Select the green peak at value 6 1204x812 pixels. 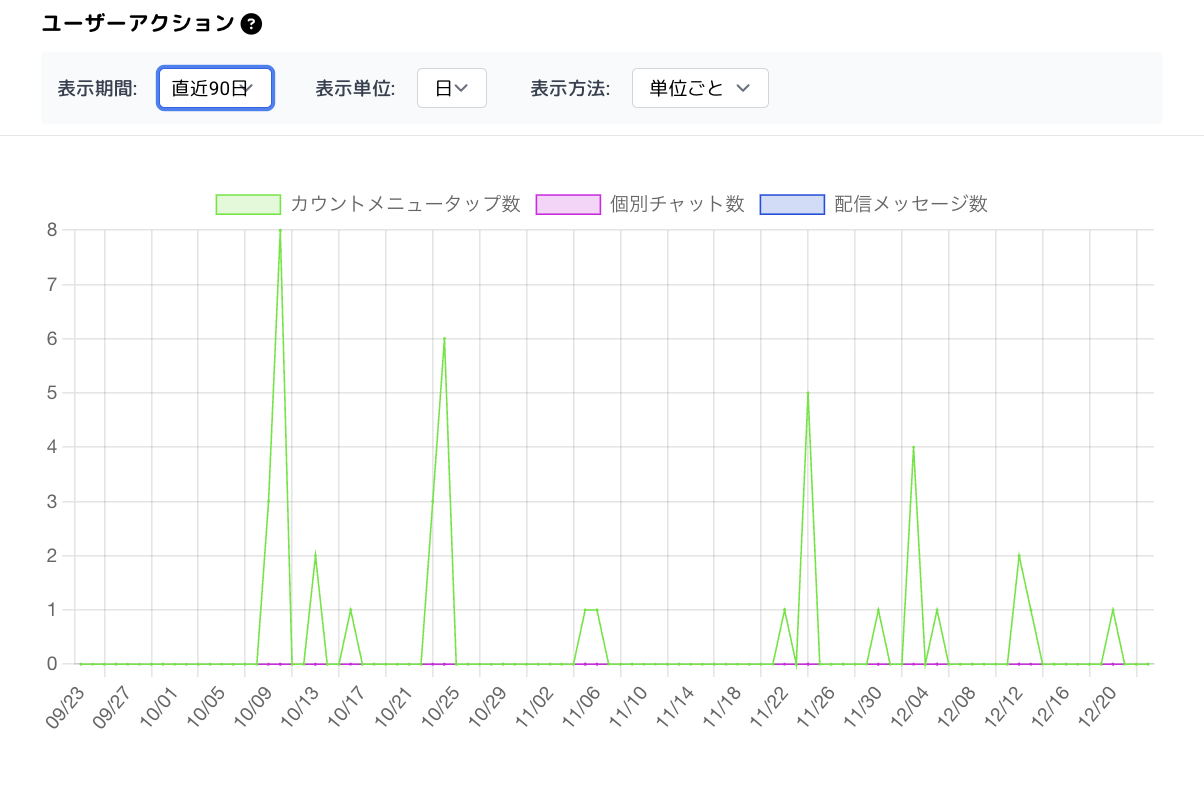pyautogui.click(x=444, y=339)
